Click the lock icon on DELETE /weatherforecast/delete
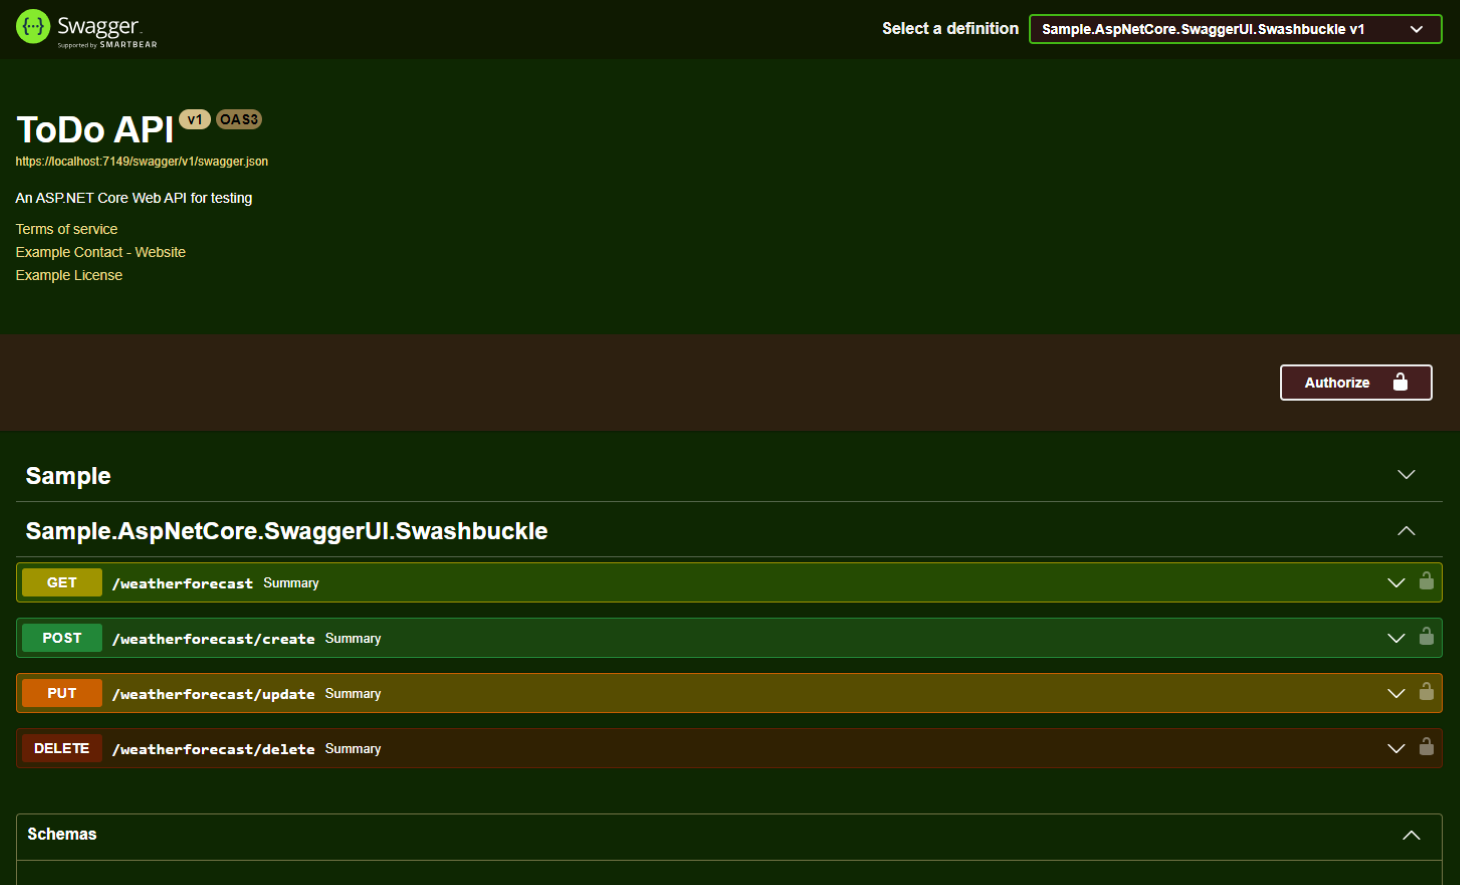This screenshot has height=885, width=1460. coord(1426,746)
